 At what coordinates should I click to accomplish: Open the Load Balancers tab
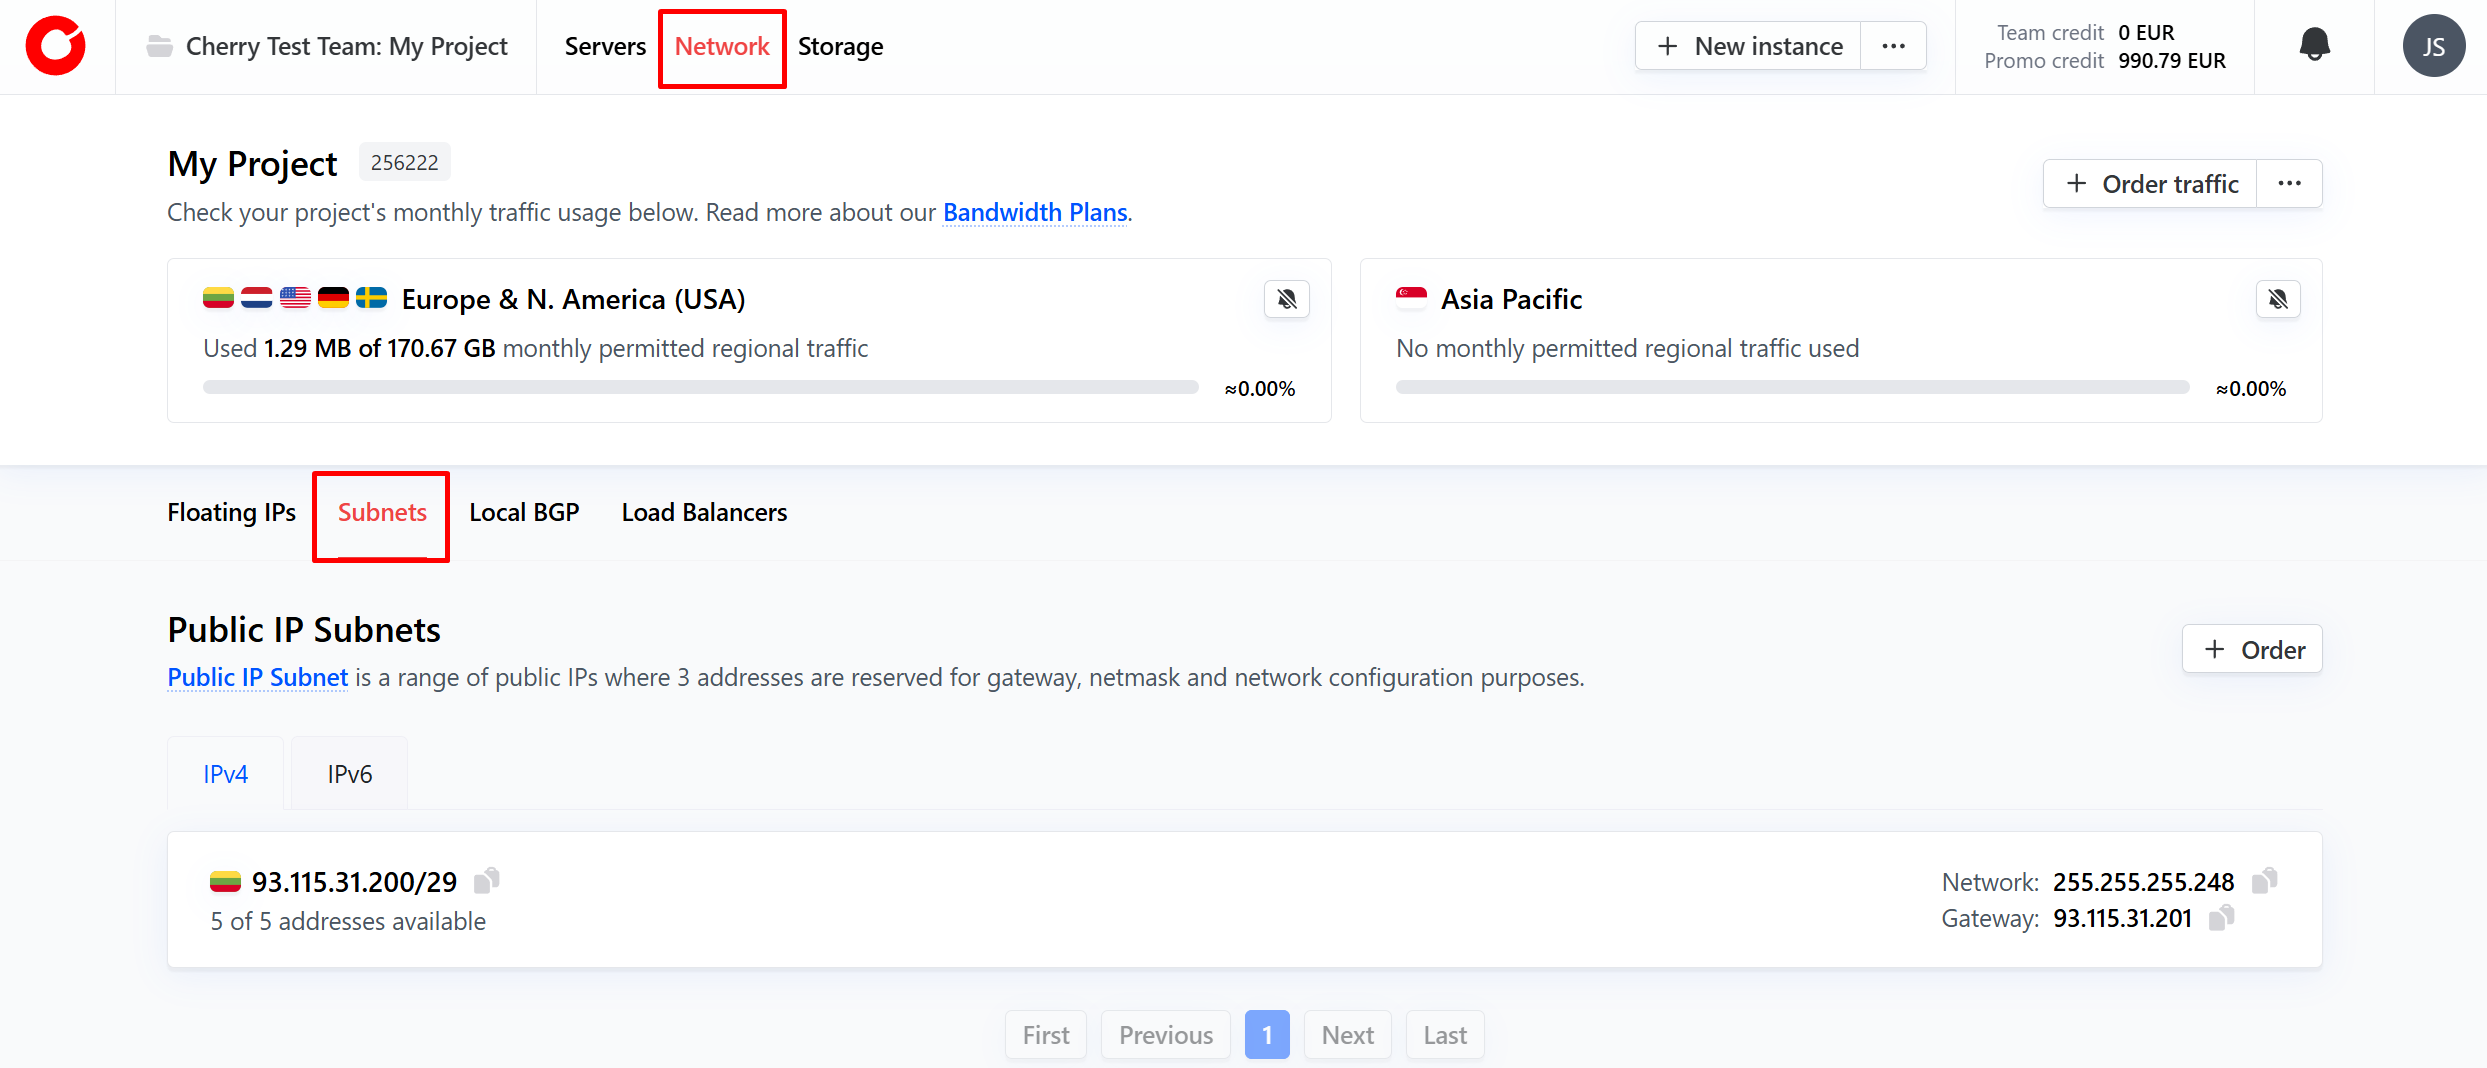[704, 512]
